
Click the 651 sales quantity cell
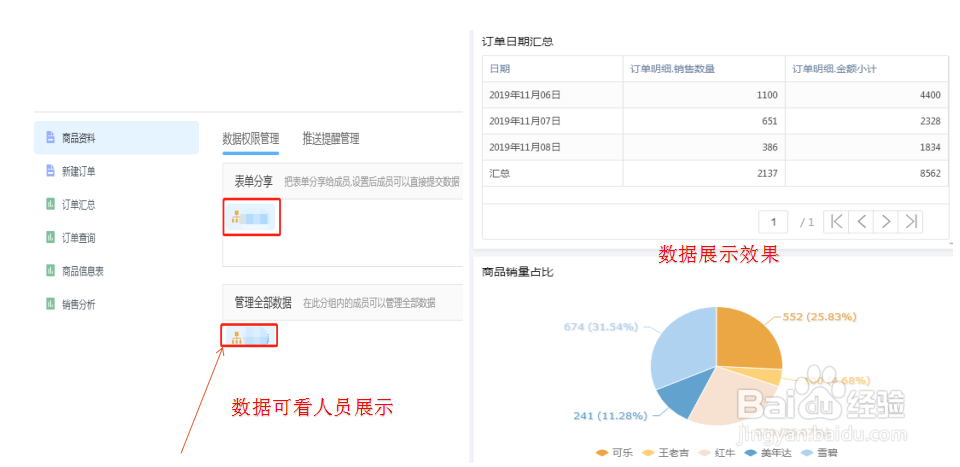point(704,121)
